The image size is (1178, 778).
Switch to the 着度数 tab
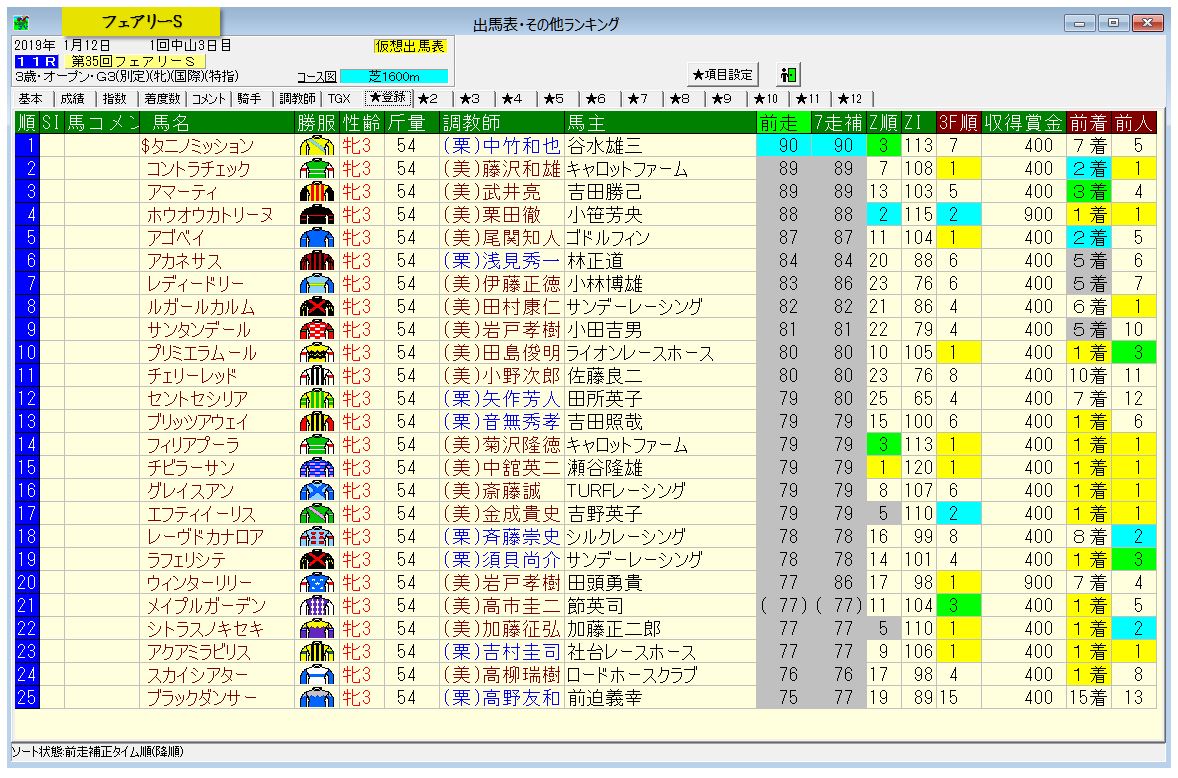(x=162, y=99)
